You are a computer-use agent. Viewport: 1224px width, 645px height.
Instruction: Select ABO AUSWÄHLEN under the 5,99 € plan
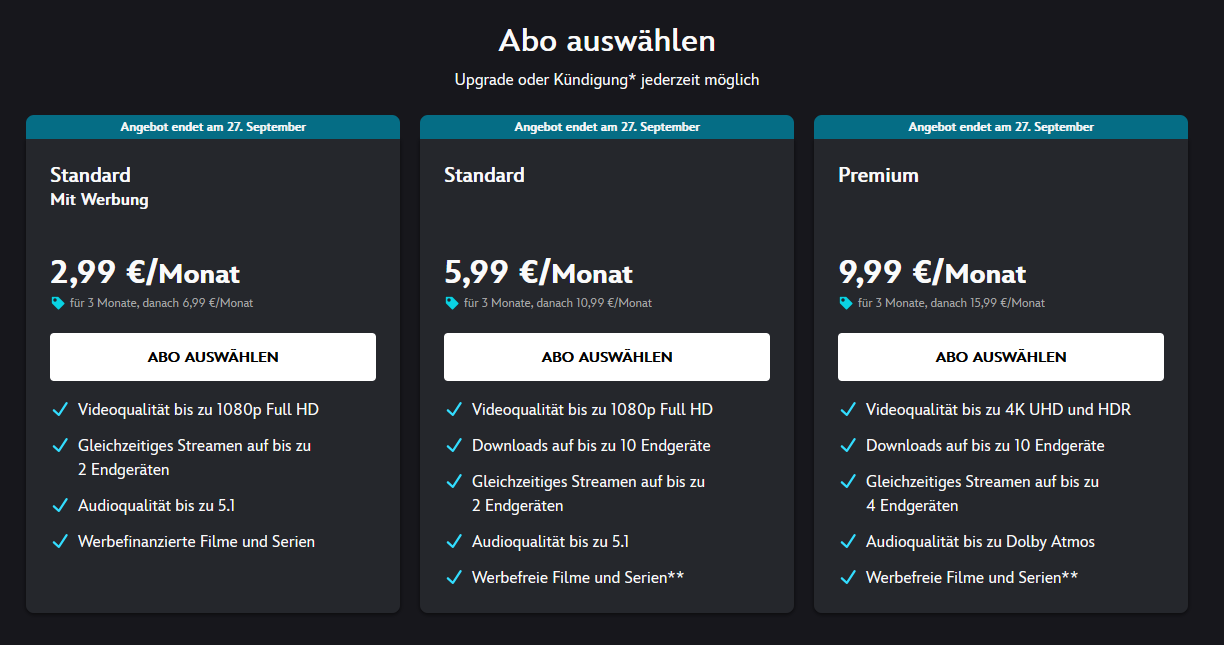(x=606, y=357)
